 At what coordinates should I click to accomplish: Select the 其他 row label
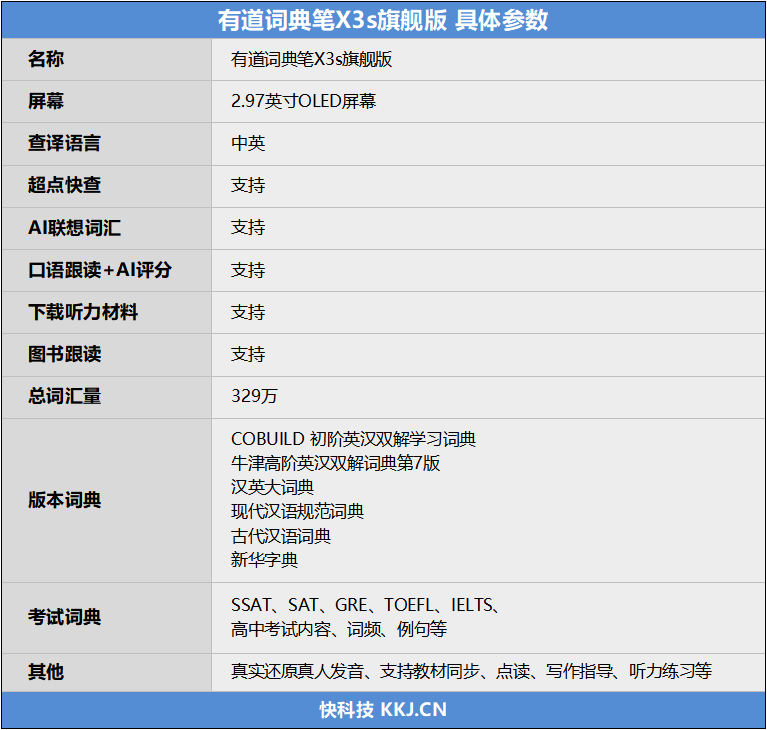point(46,672)
